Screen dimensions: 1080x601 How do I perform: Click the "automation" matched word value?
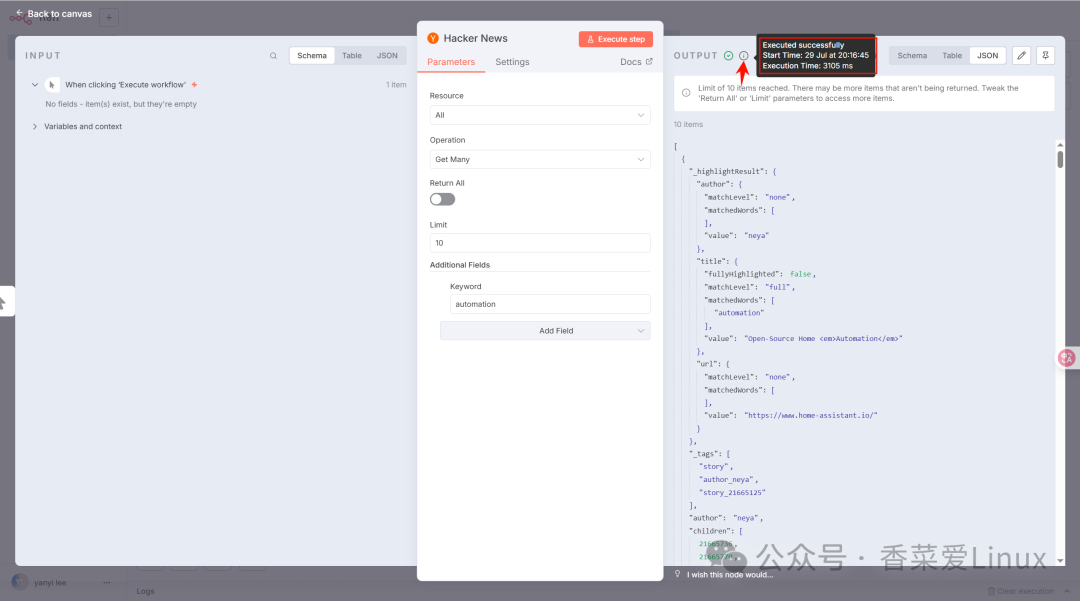(738, 313)
